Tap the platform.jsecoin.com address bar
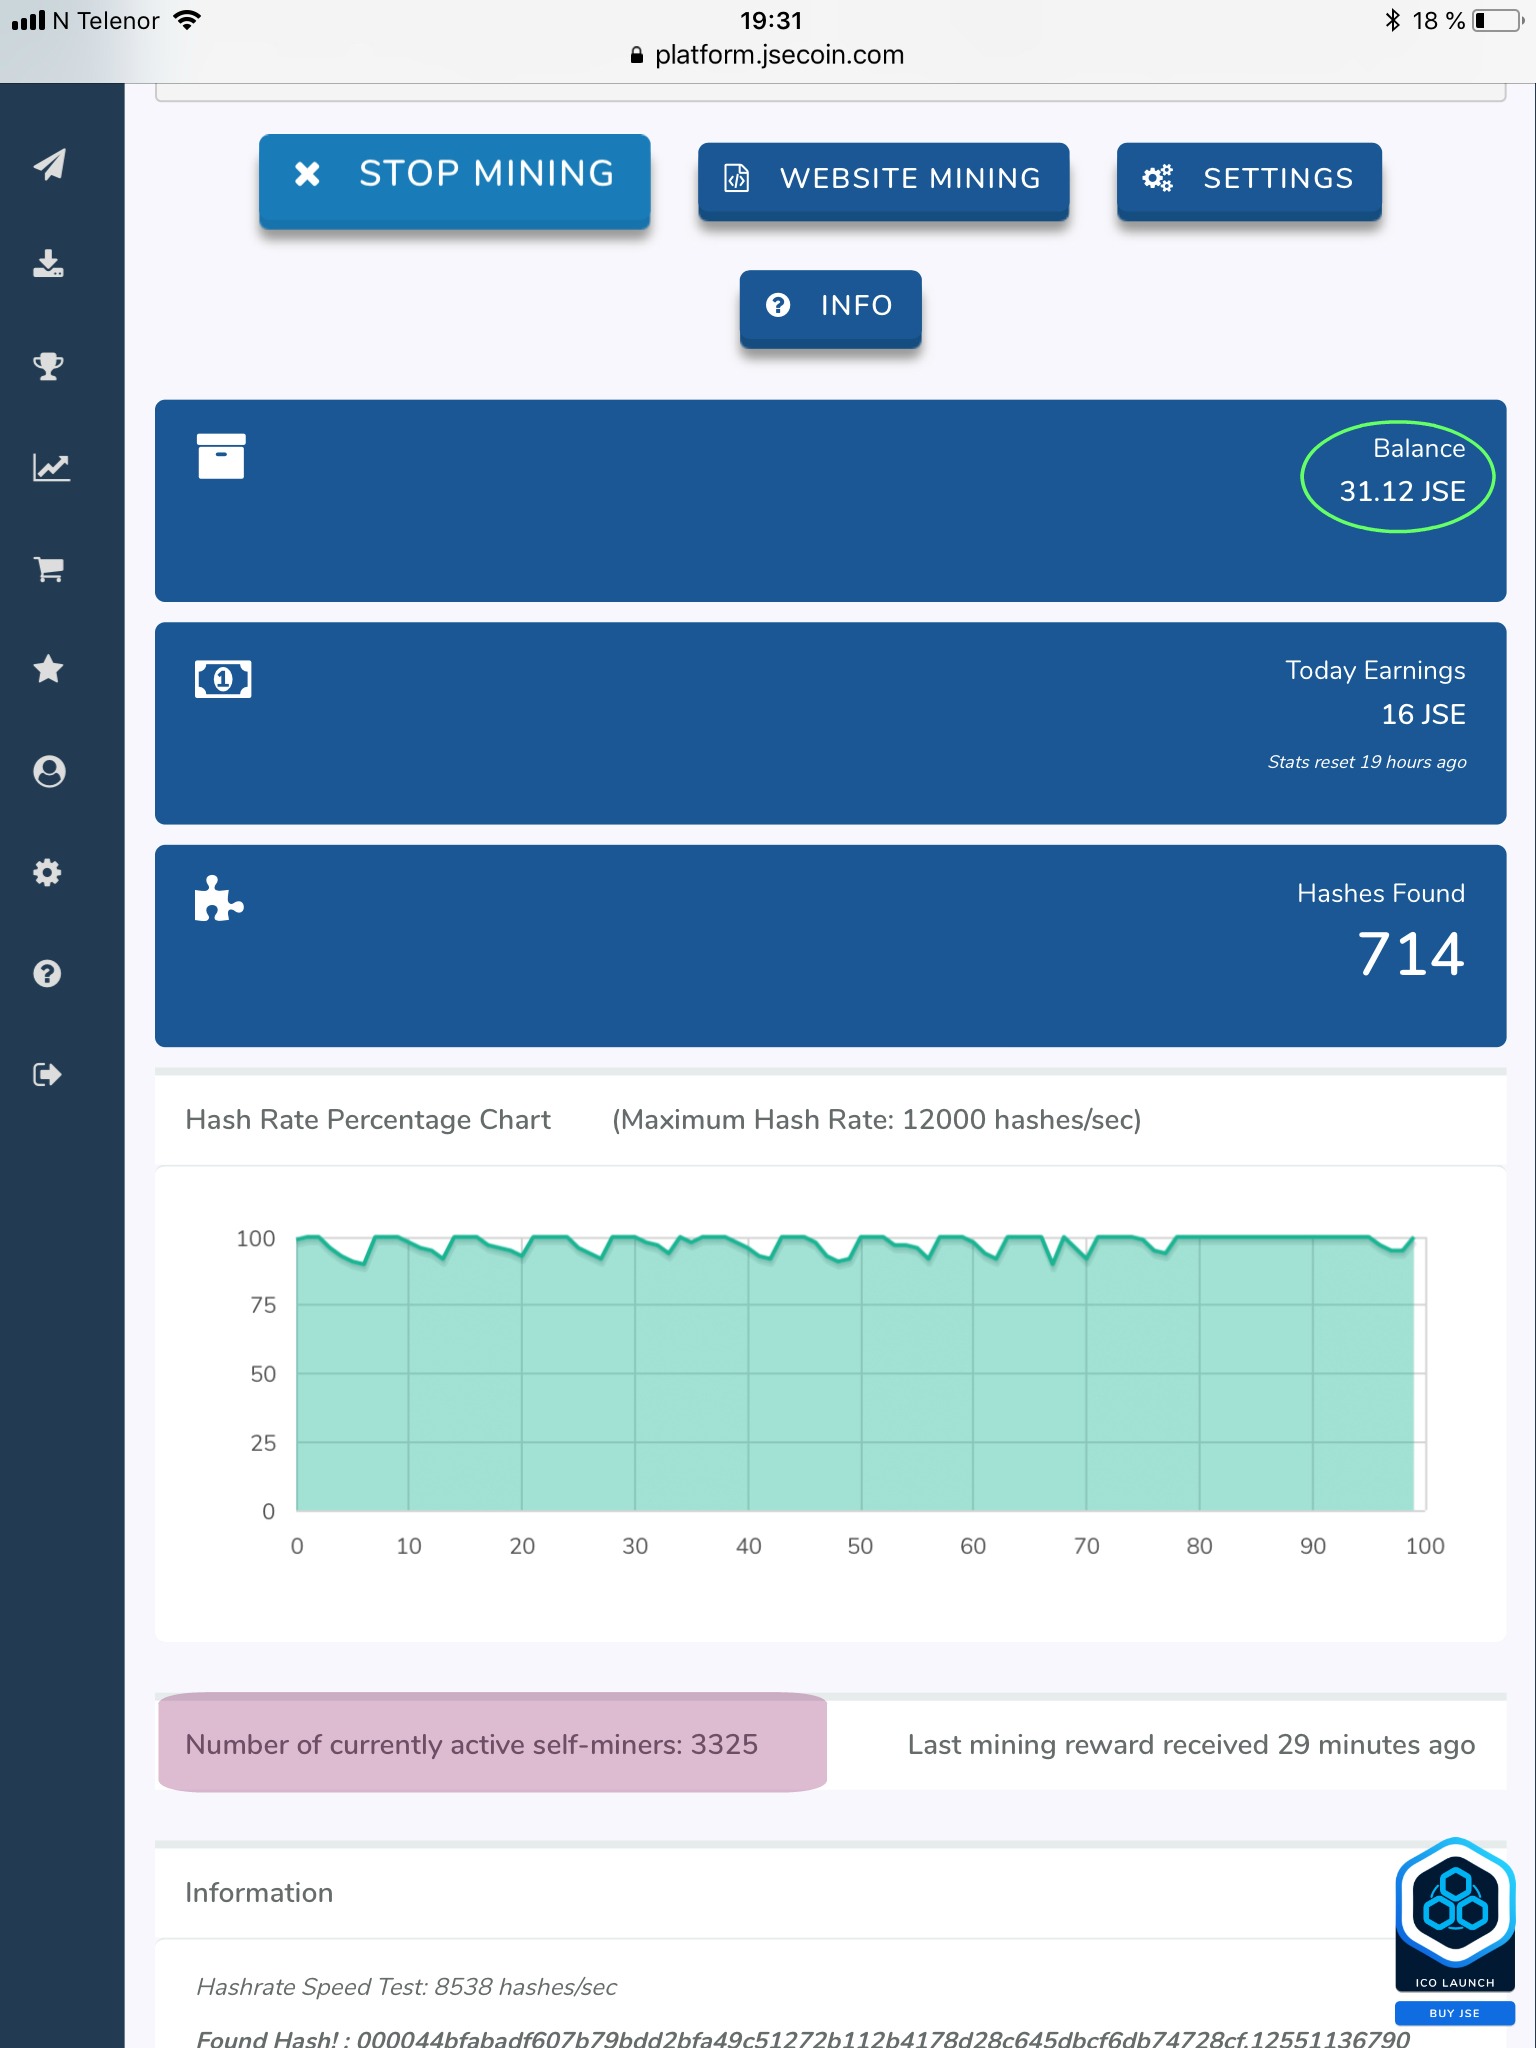 coord(768,55)
